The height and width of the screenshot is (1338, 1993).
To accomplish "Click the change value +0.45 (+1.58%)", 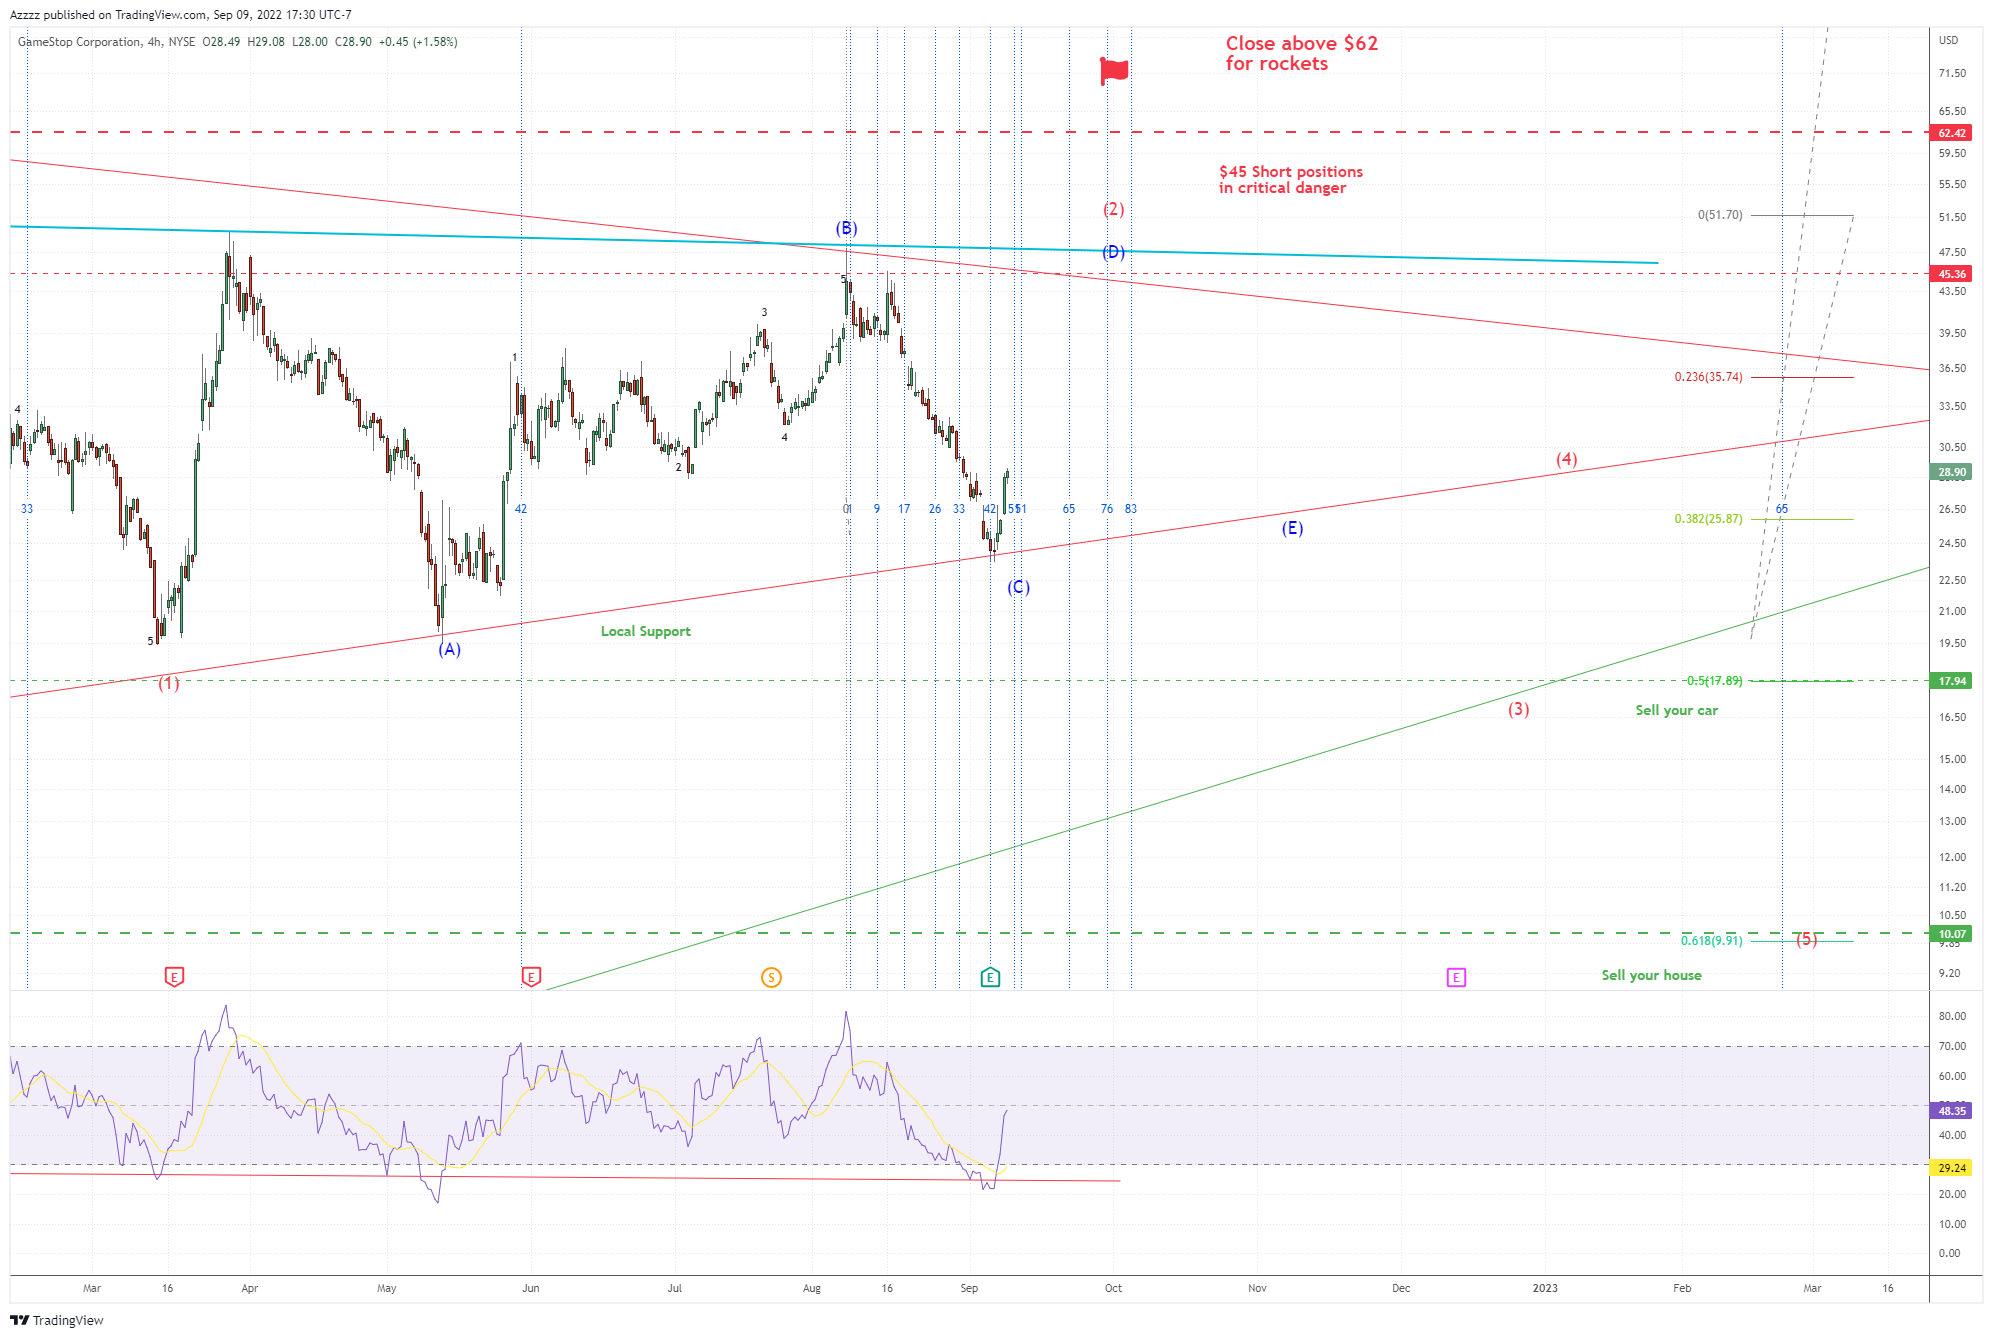I will (x=418, y=42).
